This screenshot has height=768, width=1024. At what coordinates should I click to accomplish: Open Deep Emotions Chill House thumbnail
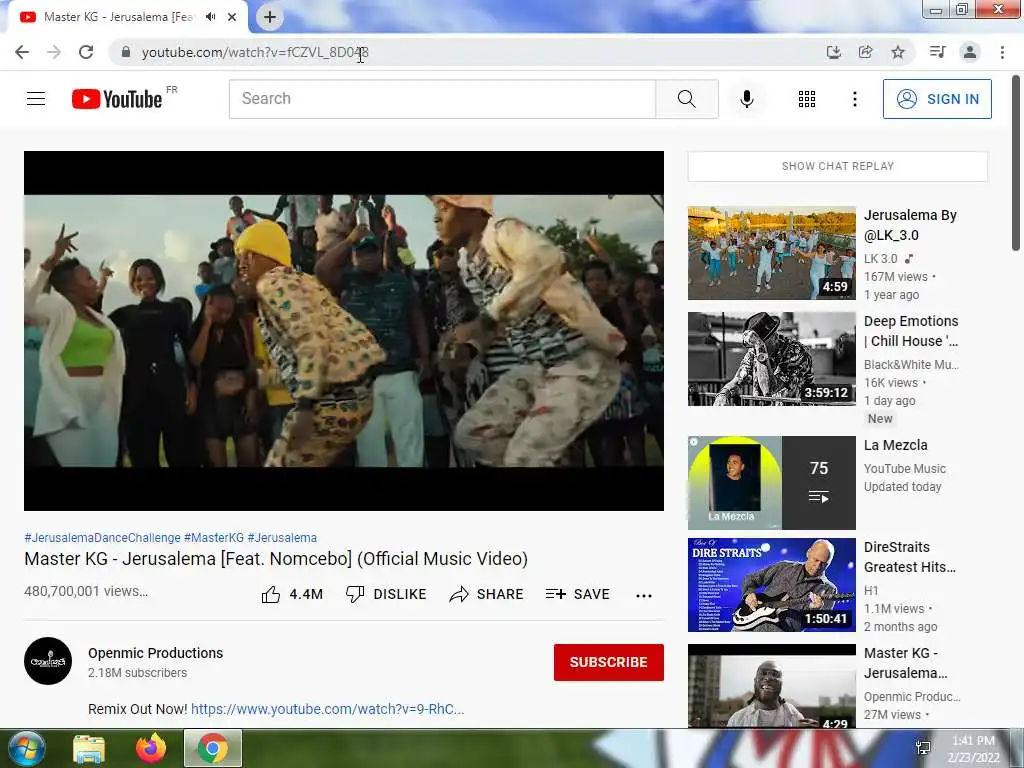pyautogui.click(x=771, y=359)
